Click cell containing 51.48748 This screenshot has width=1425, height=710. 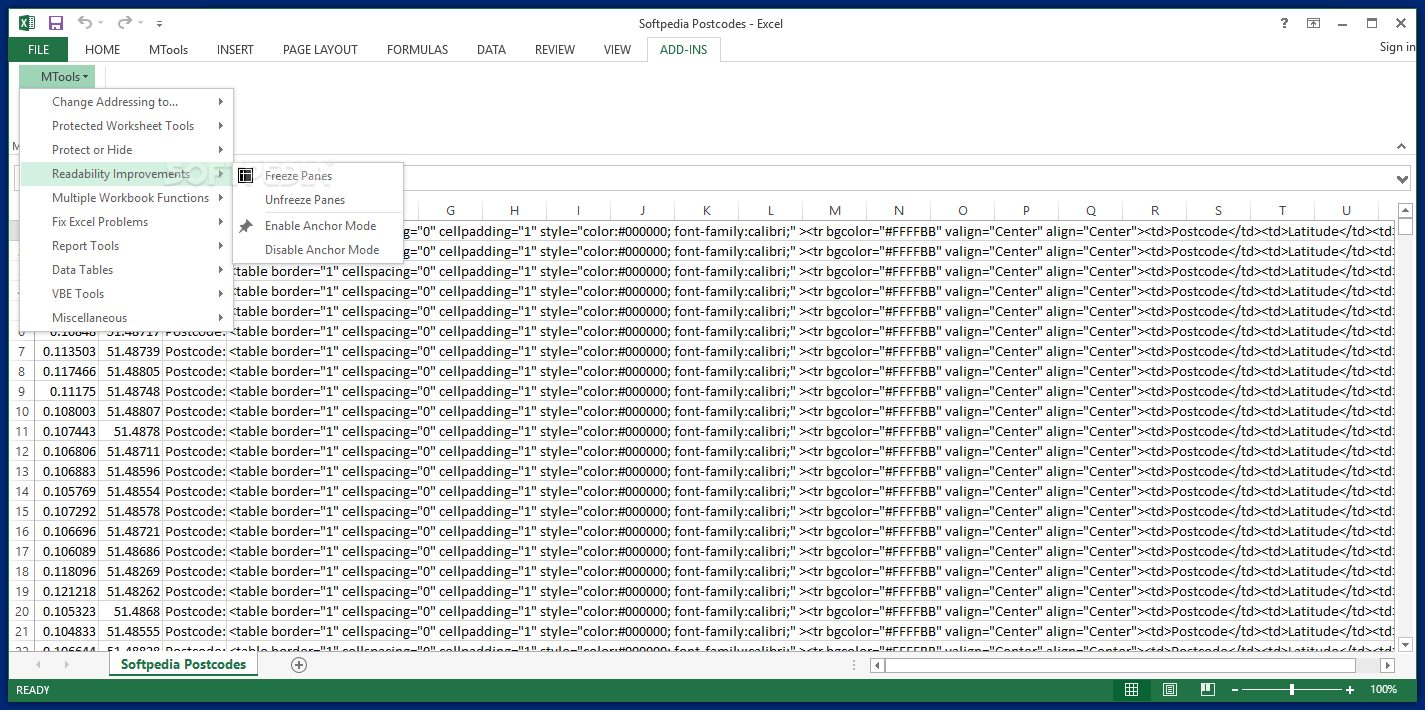coord(131,391)
